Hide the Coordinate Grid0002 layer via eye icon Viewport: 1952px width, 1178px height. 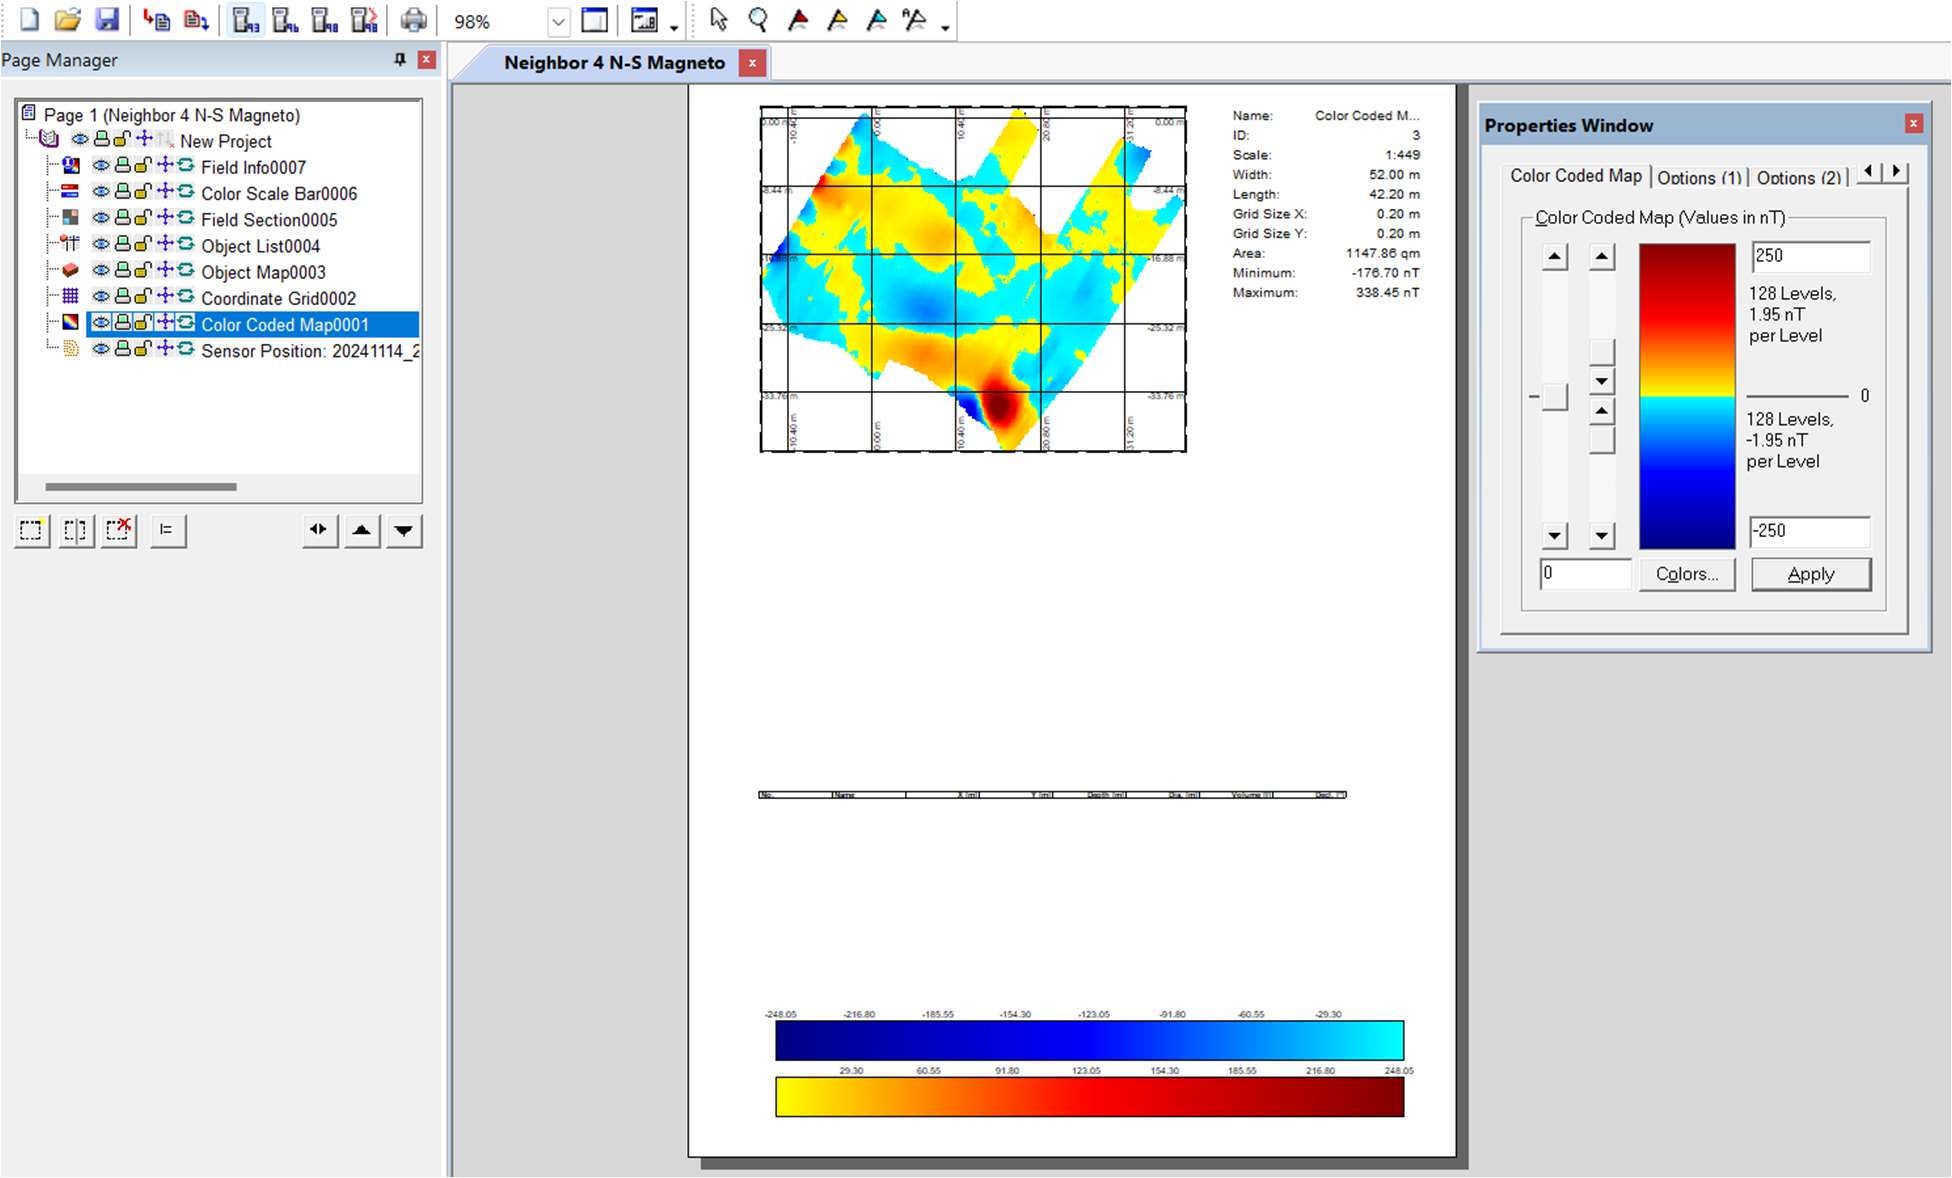pos(101,297)
